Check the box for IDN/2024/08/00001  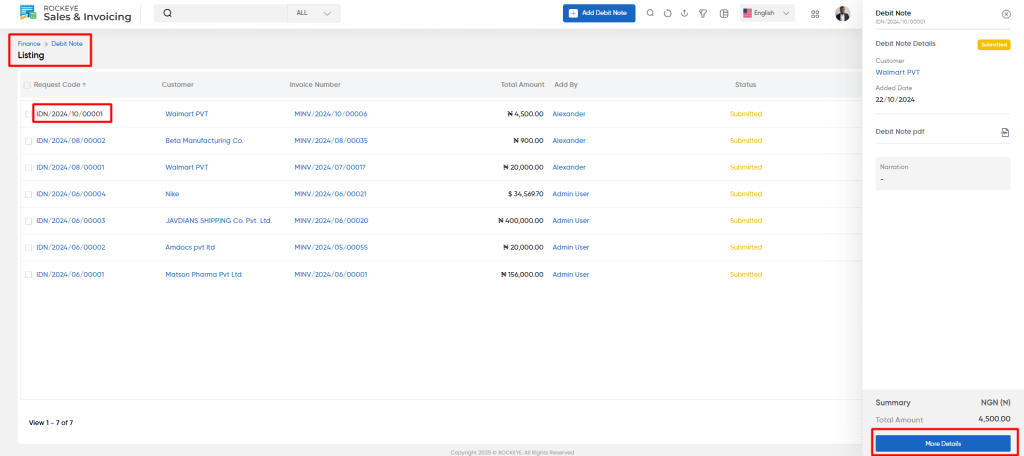point(28,168)
